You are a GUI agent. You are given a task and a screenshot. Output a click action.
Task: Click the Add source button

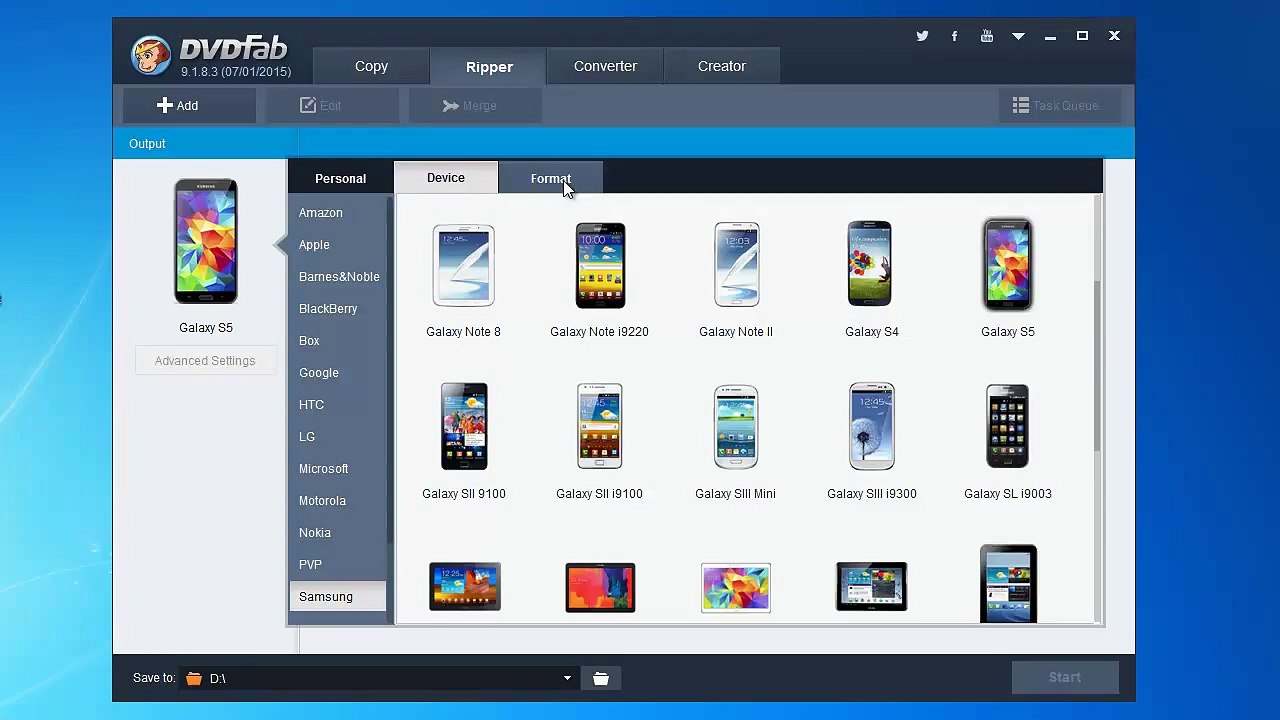tap(189, 105)
